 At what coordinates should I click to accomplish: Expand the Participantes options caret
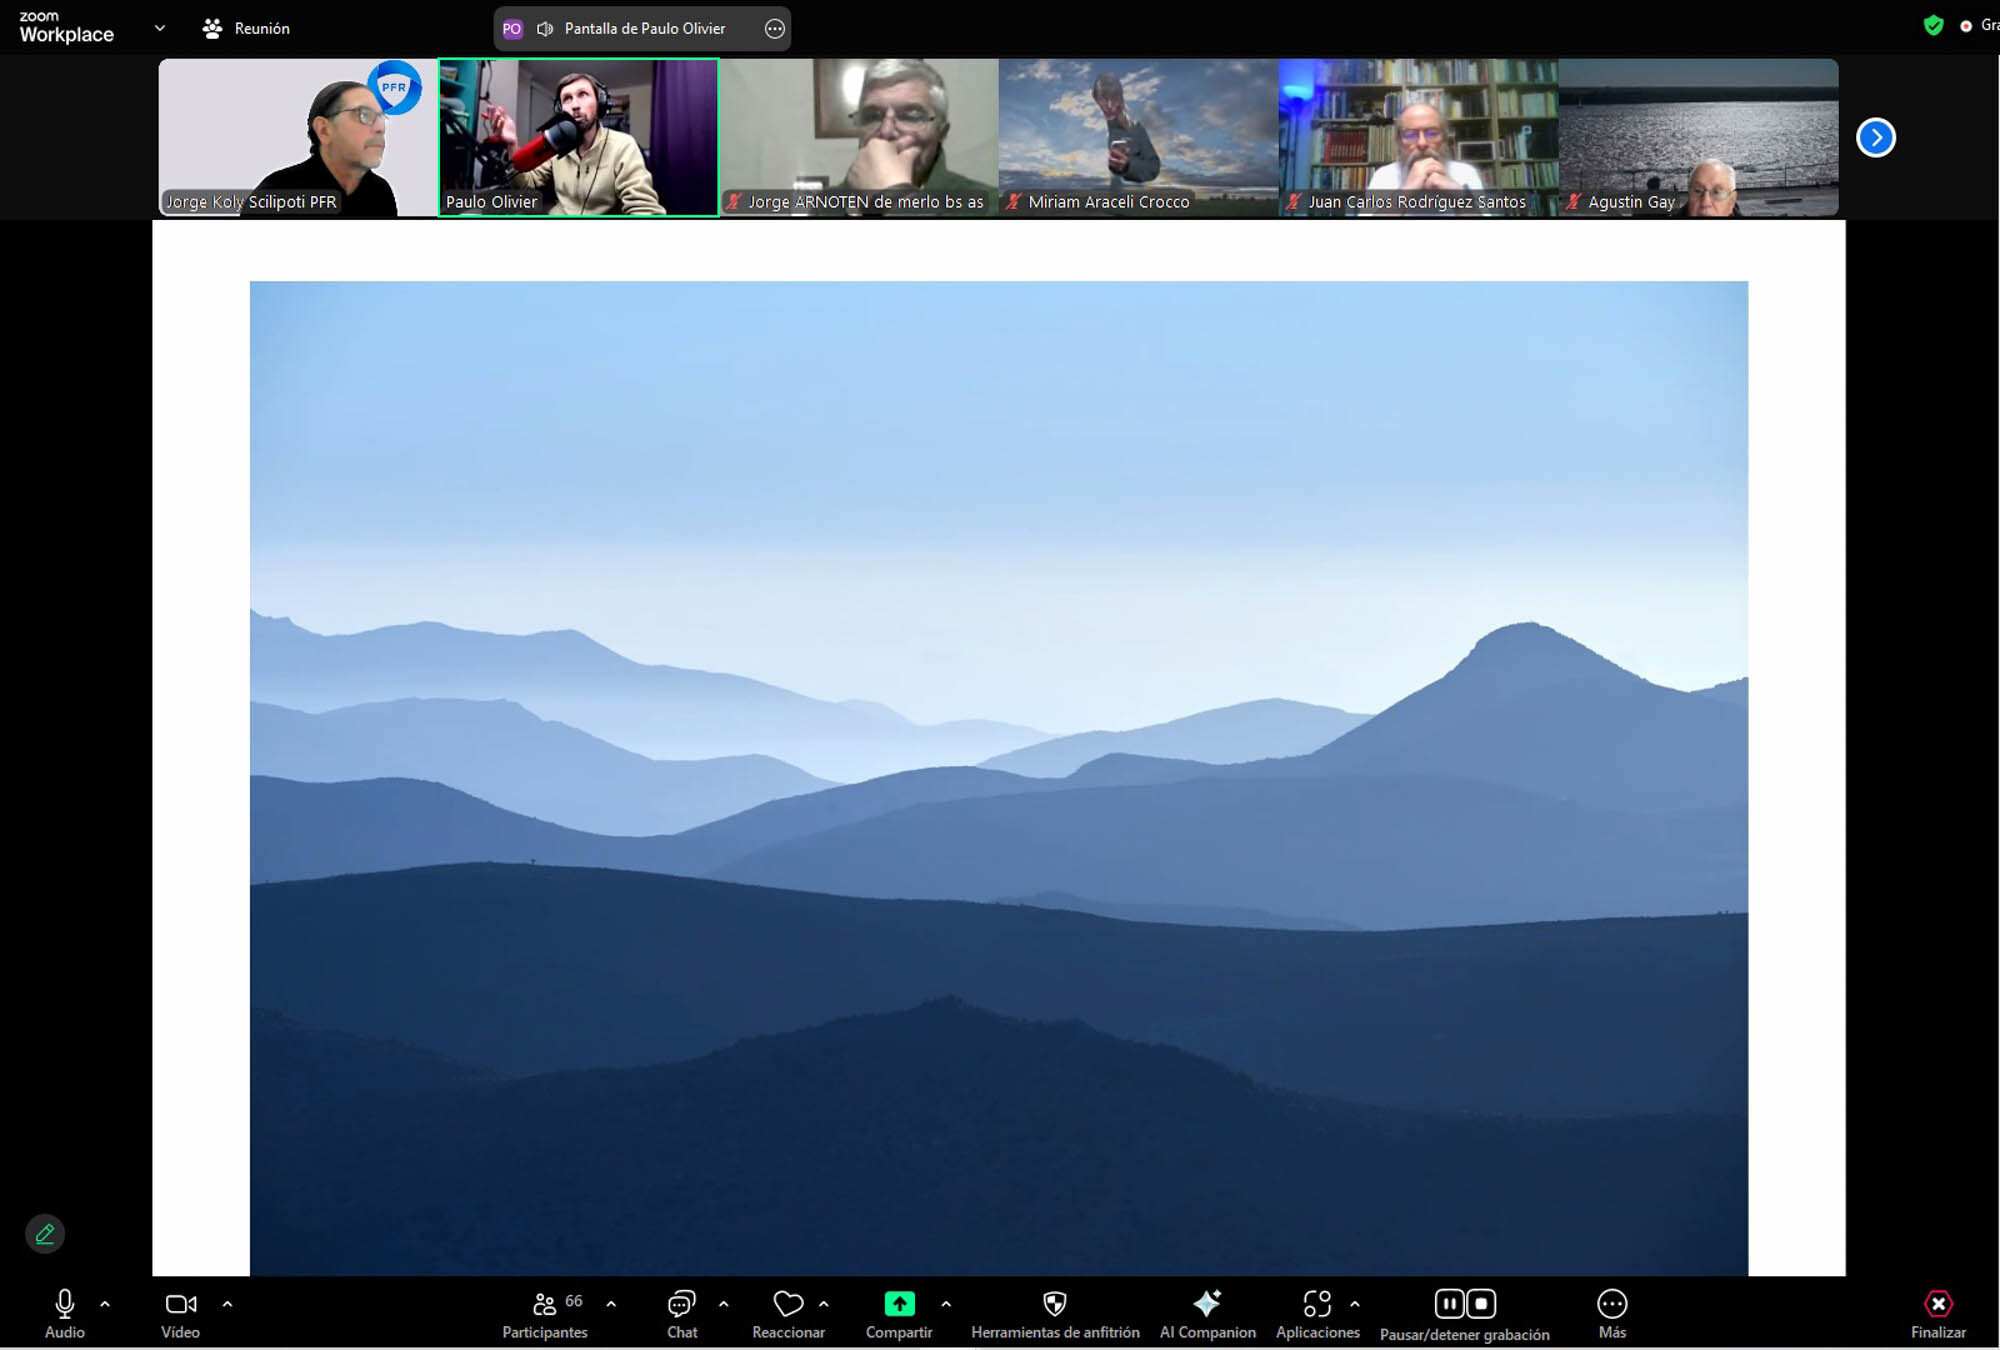click(611, 1304)
